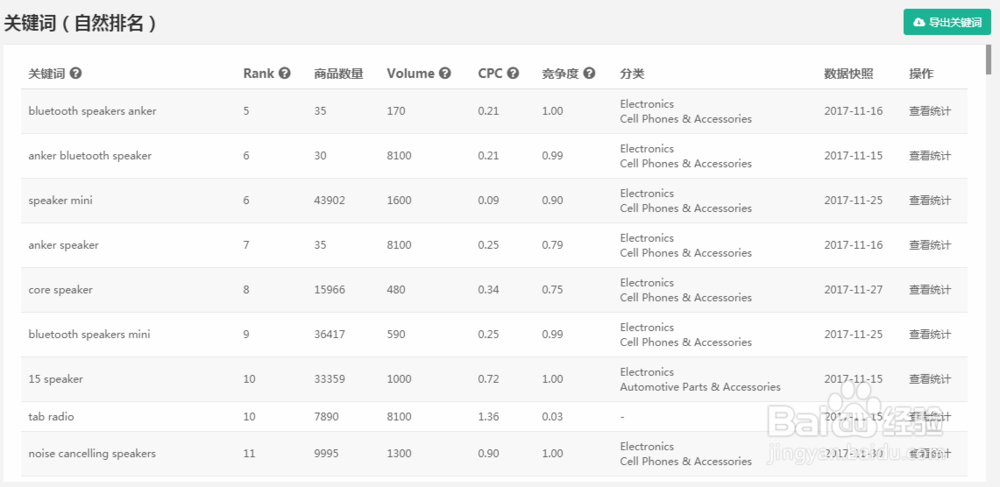Click the 关键词（自然排名）page heading
The image size is (1000, 487).
pos(81,24)
